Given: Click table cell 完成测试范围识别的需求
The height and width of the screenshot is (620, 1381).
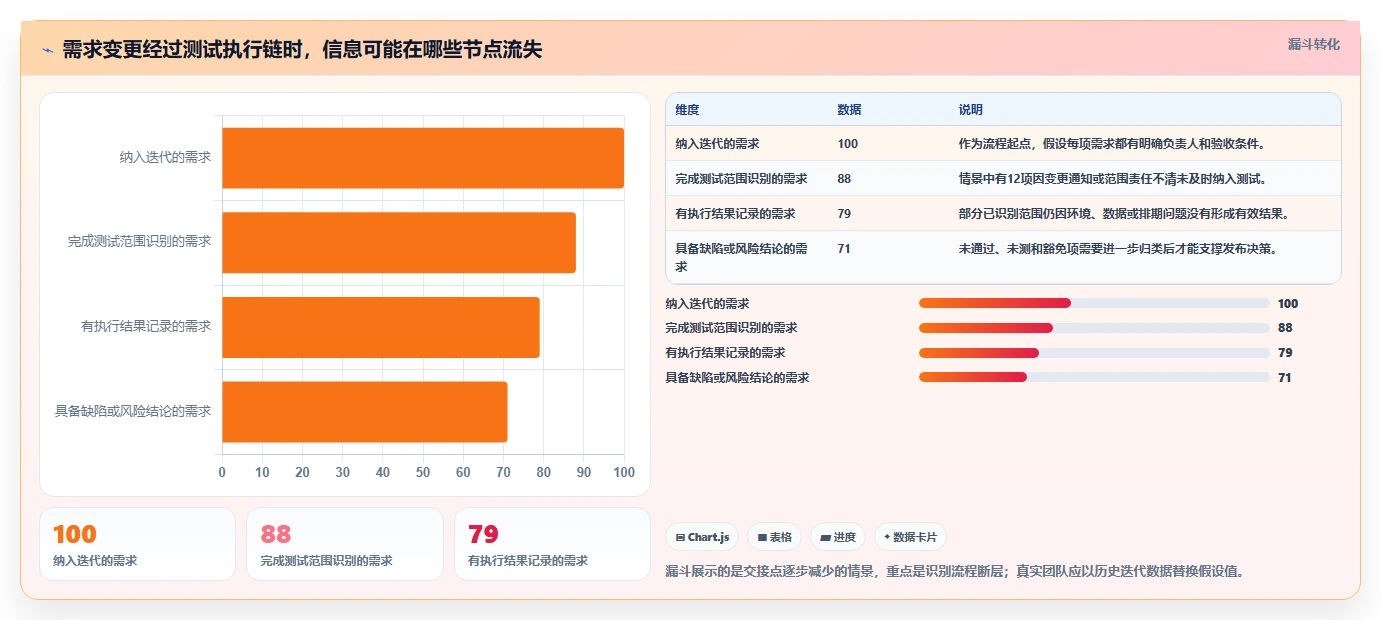Looking at the screenshot, I should (x=741, y=179).
